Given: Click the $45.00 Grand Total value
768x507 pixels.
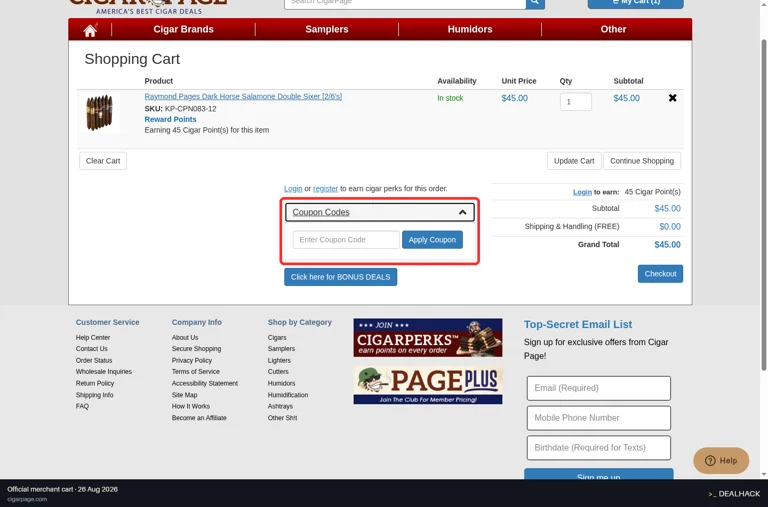Looking at the screenshot, I should (x=667, y=244).
